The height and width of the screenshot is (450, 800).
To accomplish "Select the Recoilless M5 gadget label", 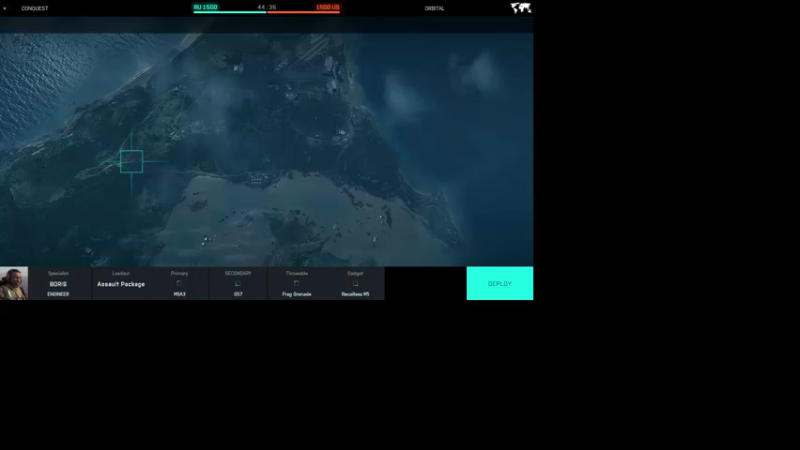I will pyautogui.click(x=355, y=294).
